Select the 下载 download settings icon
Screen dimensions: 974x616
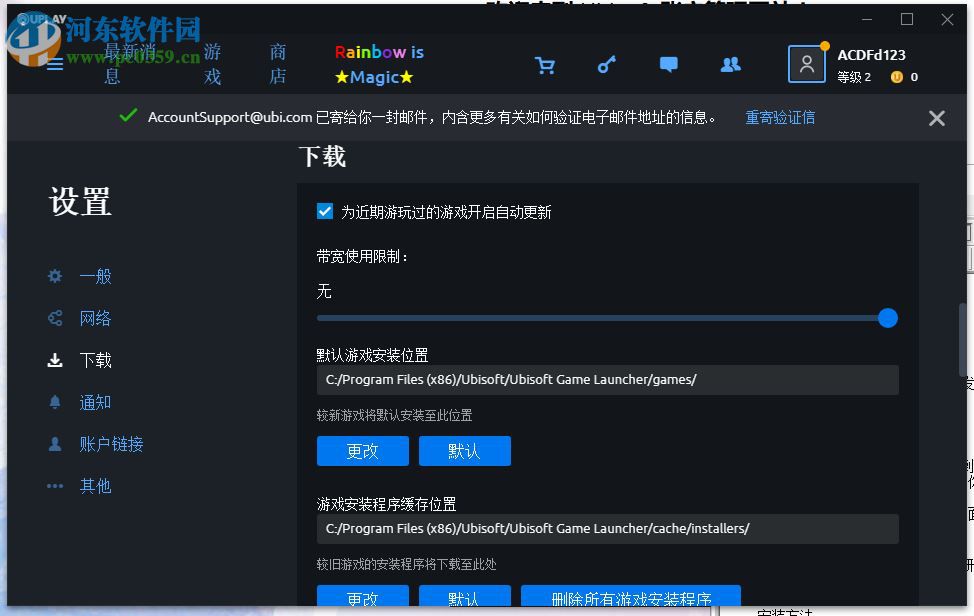coord(54,360)
